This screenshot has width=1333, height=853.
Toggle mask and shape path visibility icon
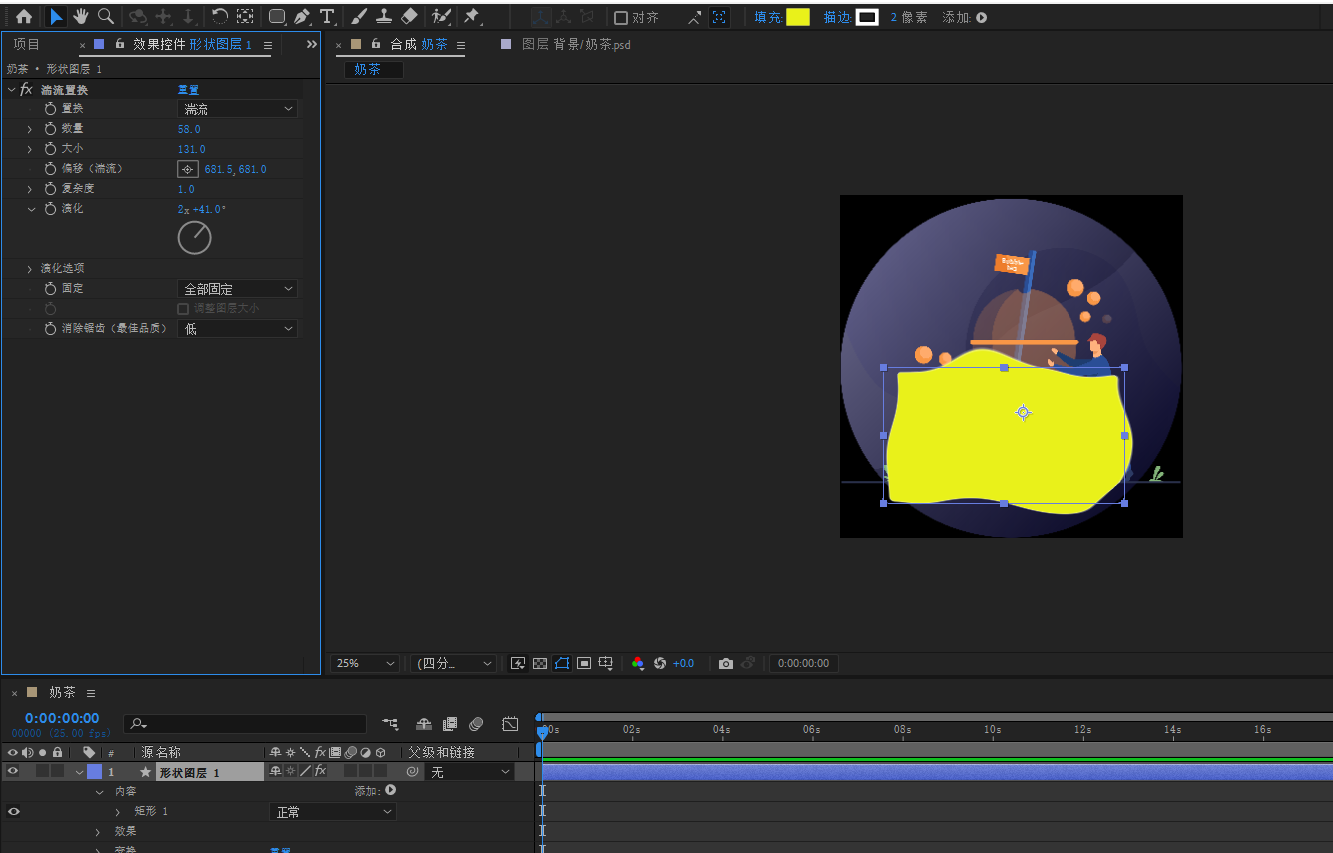pyautogui.click(x=562, y=663)
